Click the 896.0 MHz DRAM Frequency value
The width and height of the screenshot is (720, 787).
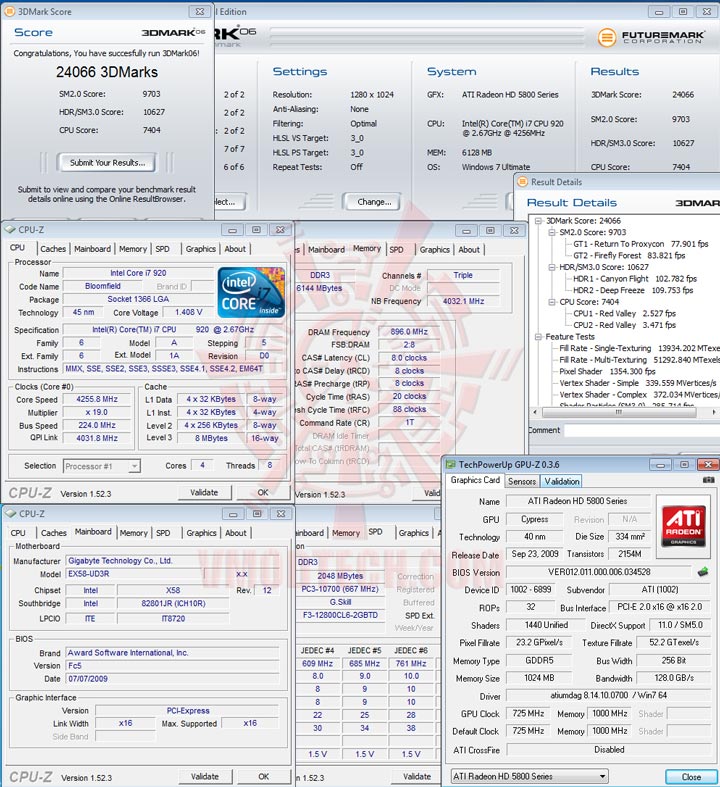point(409,332)
